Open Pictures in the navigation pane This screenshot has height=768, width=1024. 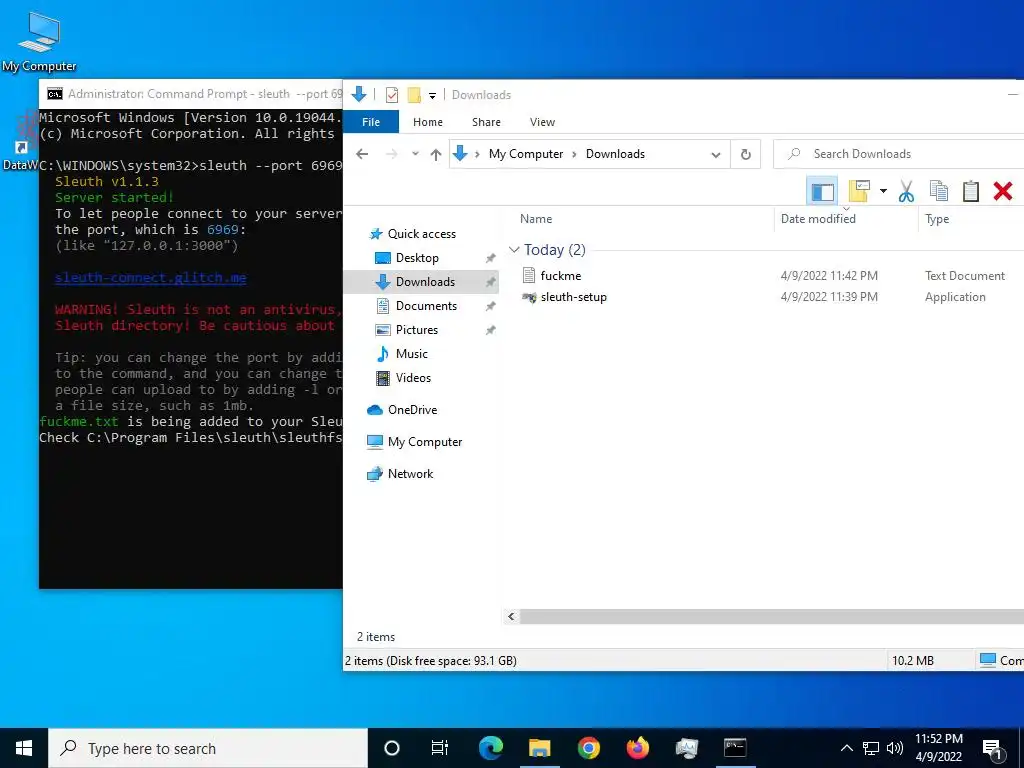[417, 330]
